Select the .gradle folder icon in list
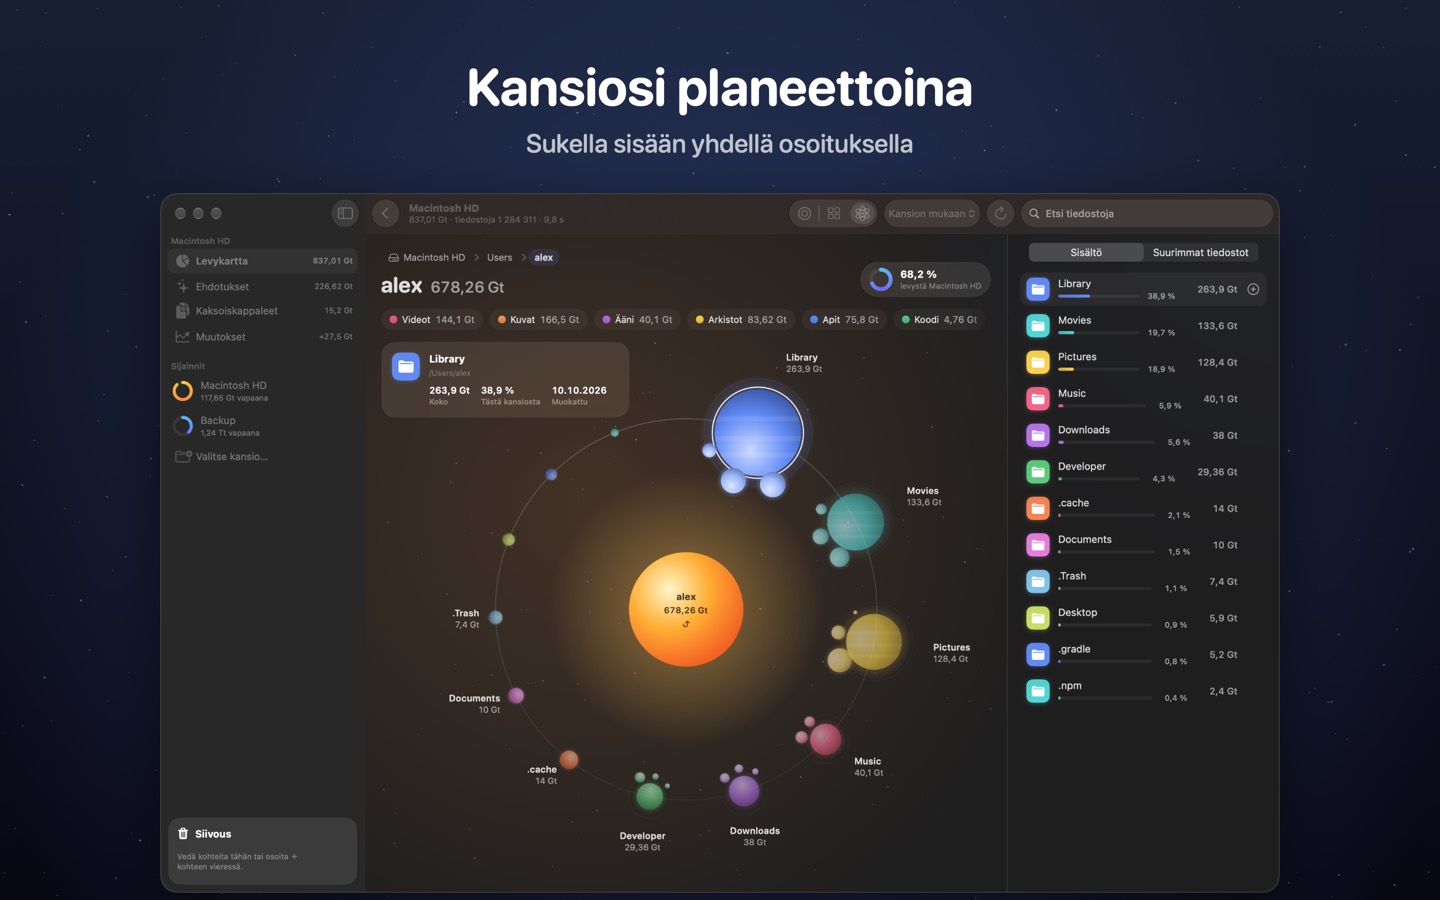The width and height of the screenshot is (1440, 900). tap(1038, 654)
